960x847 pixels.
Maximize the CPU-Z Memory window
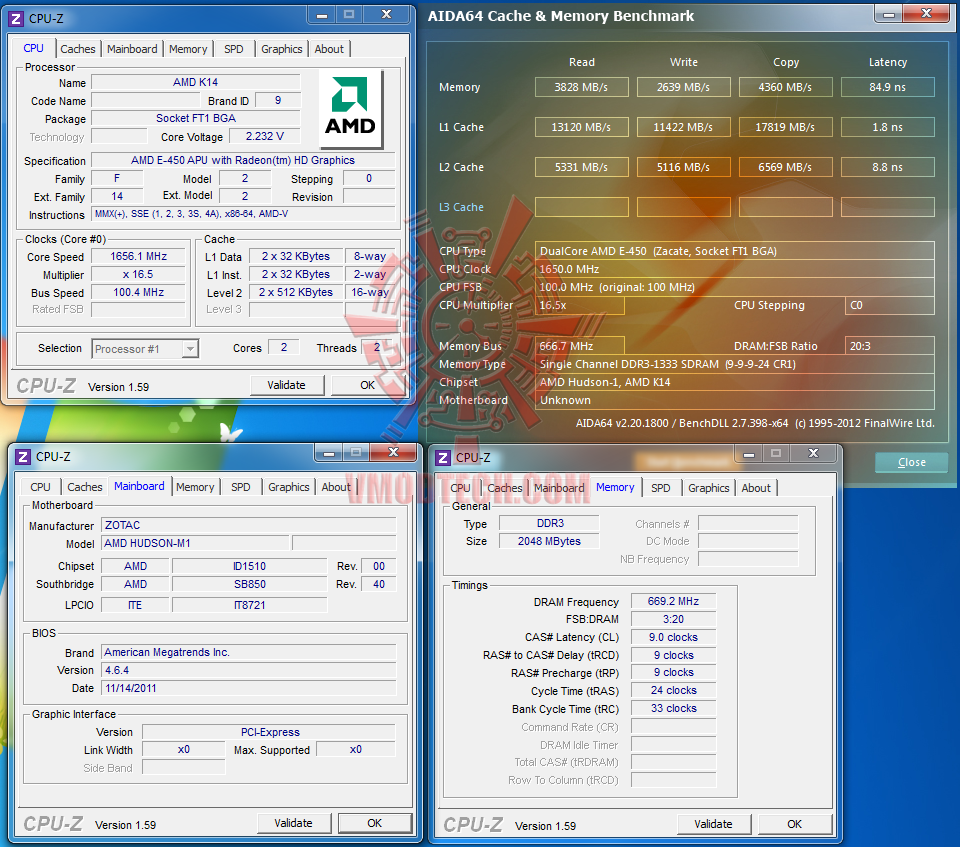click(776, 453)
